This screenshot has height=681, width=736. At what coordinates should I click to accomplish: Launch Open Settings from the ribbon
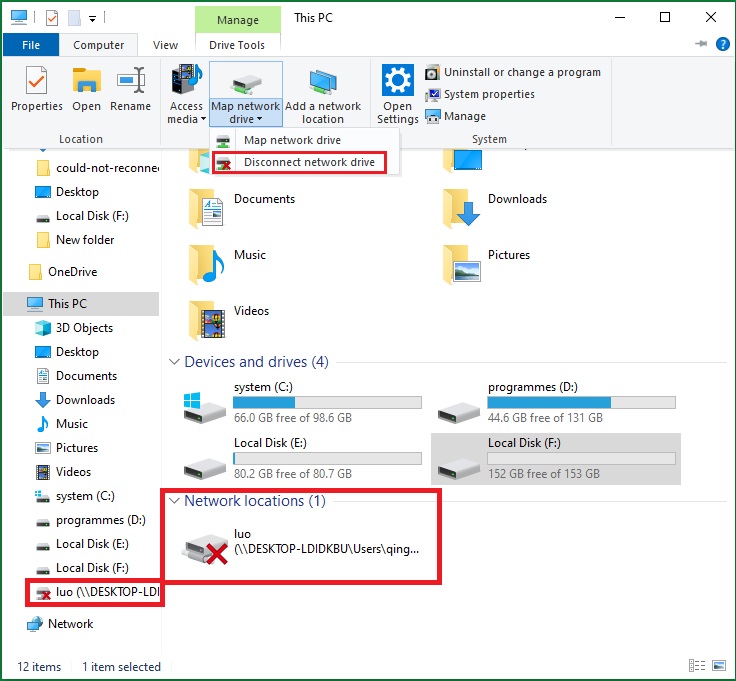pyautogui.click(x=398, y=94)
